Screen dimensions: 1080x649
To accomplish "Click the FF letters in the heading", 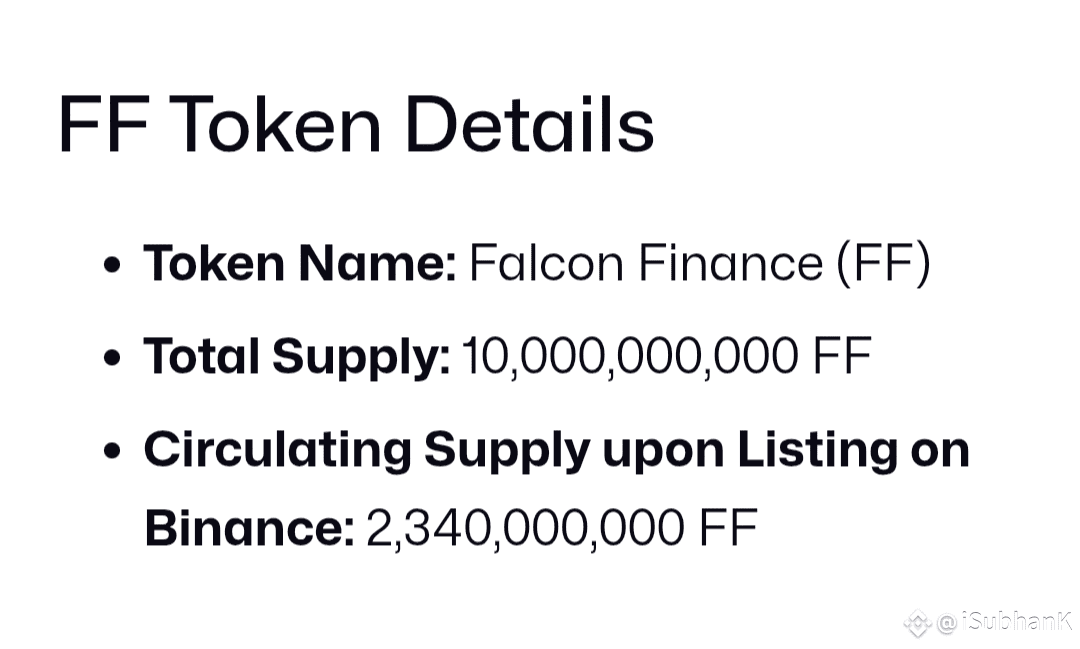I will point(104,124).
